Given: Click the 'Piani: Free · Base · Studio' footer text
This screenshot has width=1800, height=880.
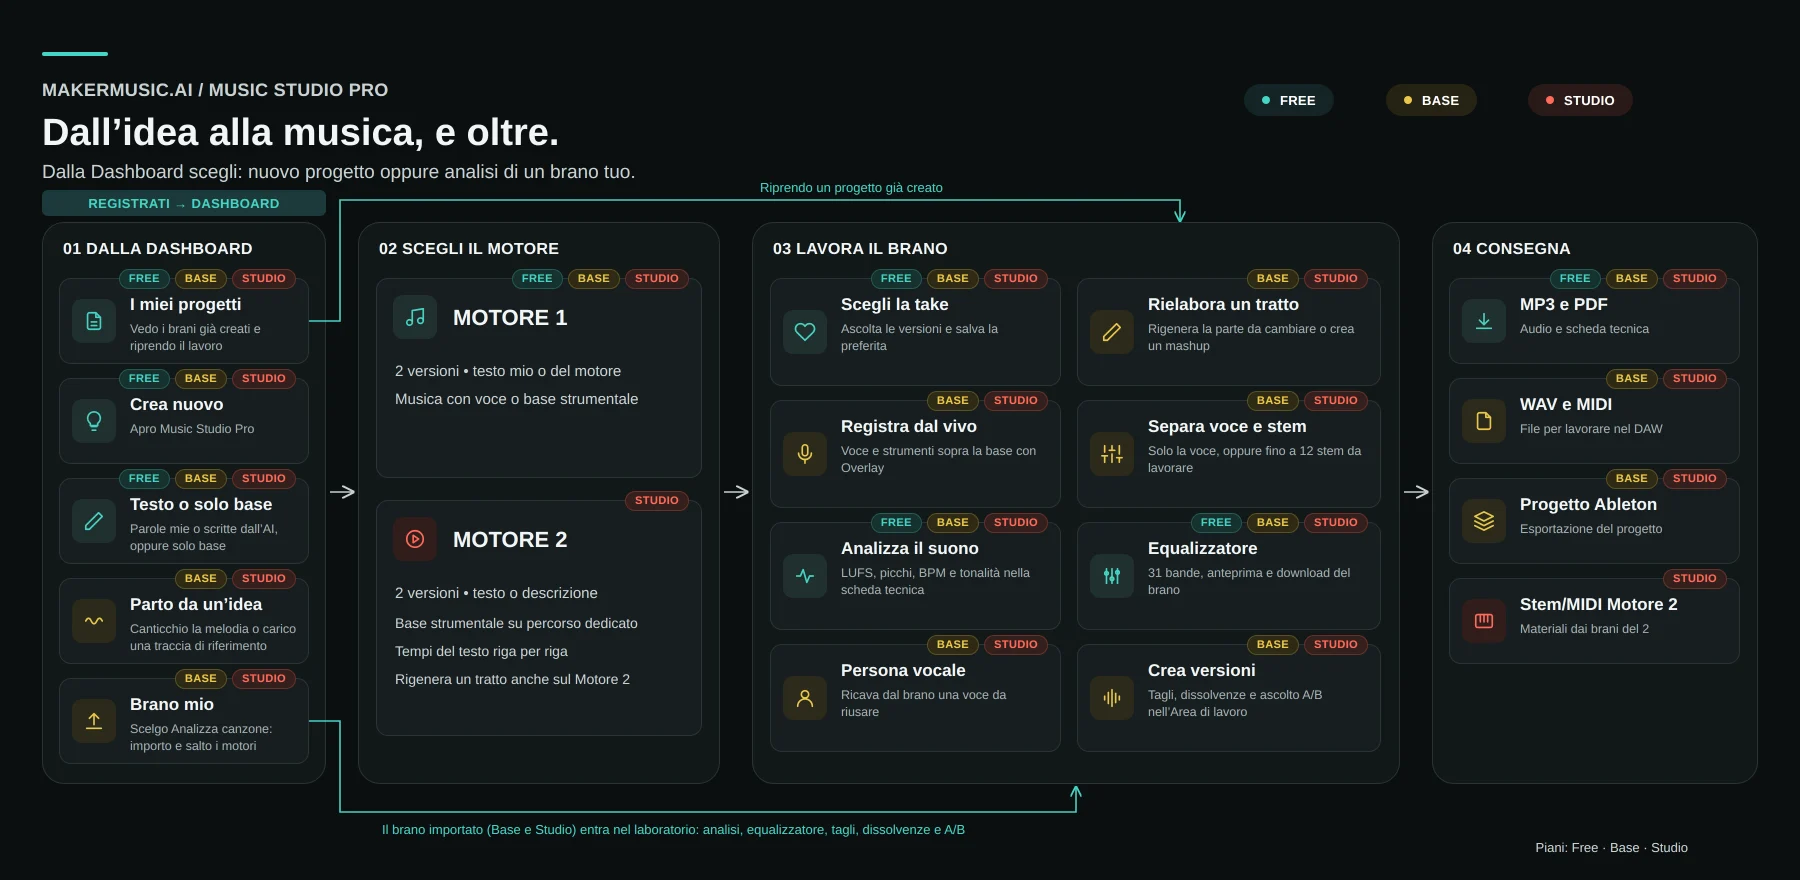Looking at the screenshot, I should [1611, 847].
